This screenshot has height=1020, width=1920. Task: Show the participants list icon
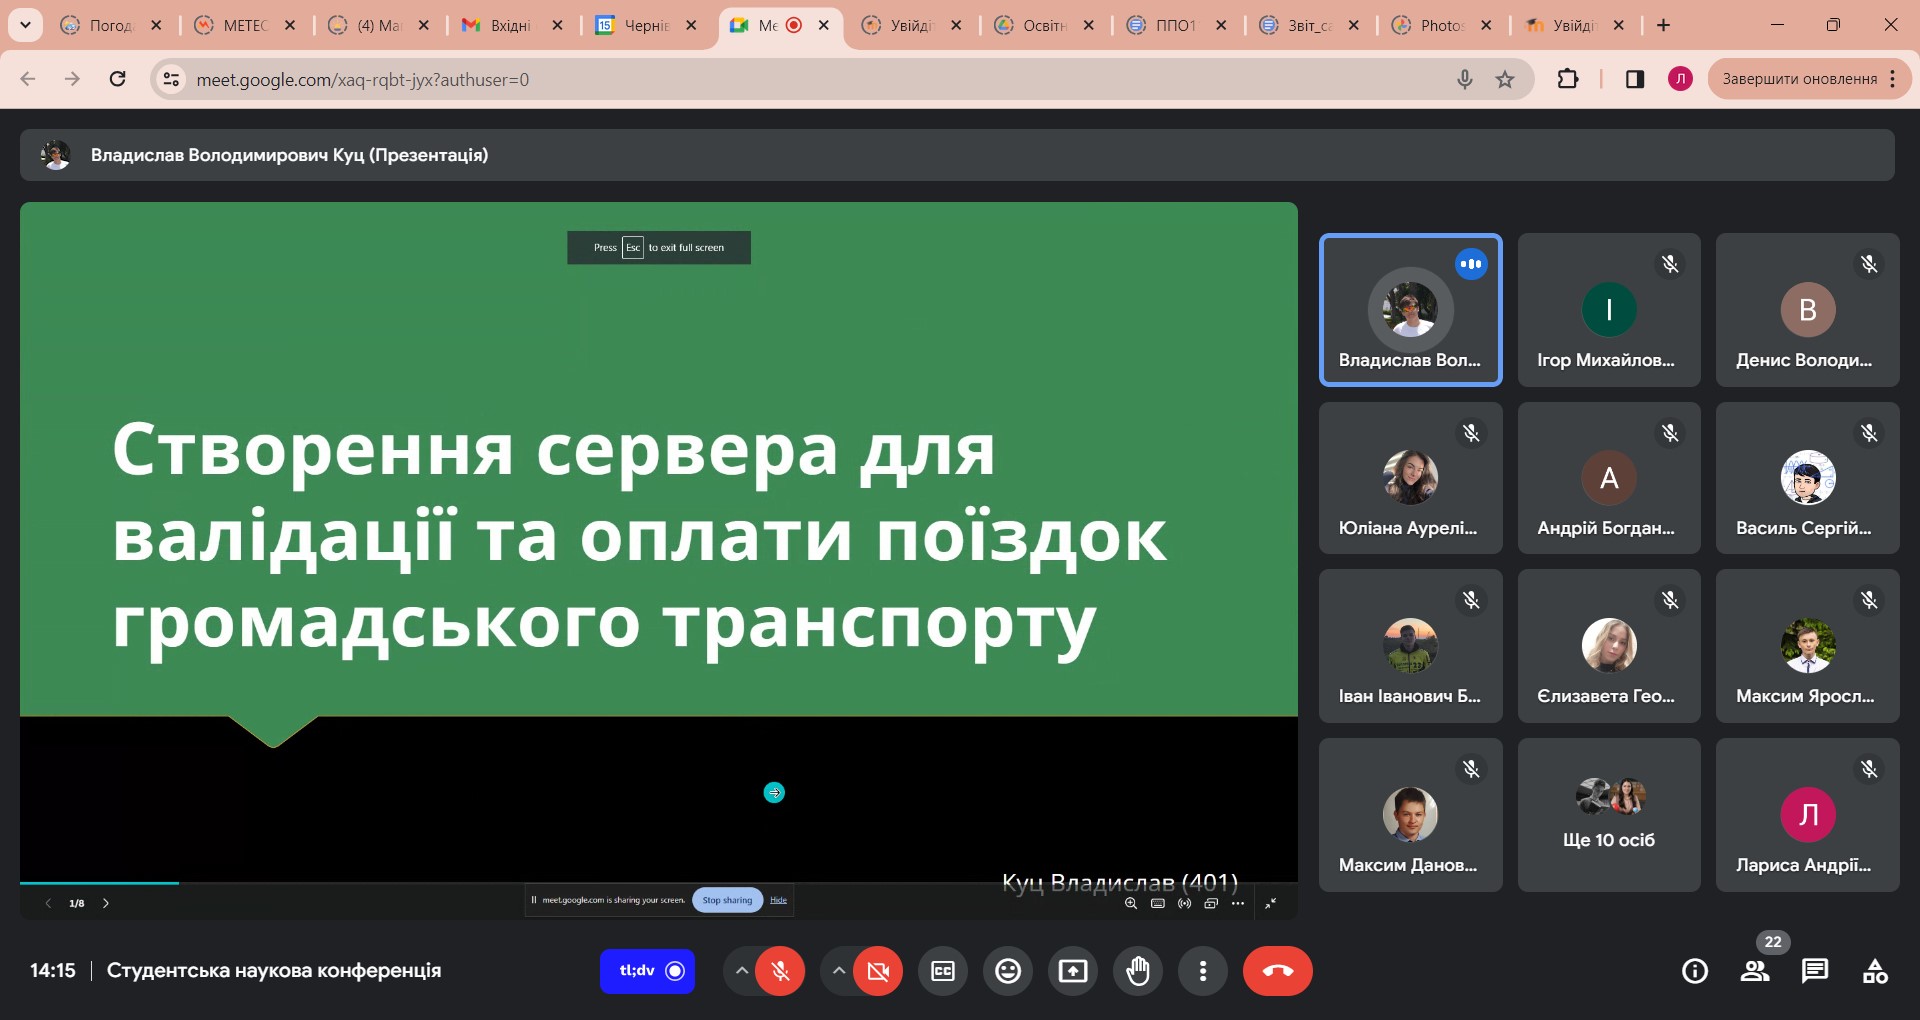(1755, 971)
